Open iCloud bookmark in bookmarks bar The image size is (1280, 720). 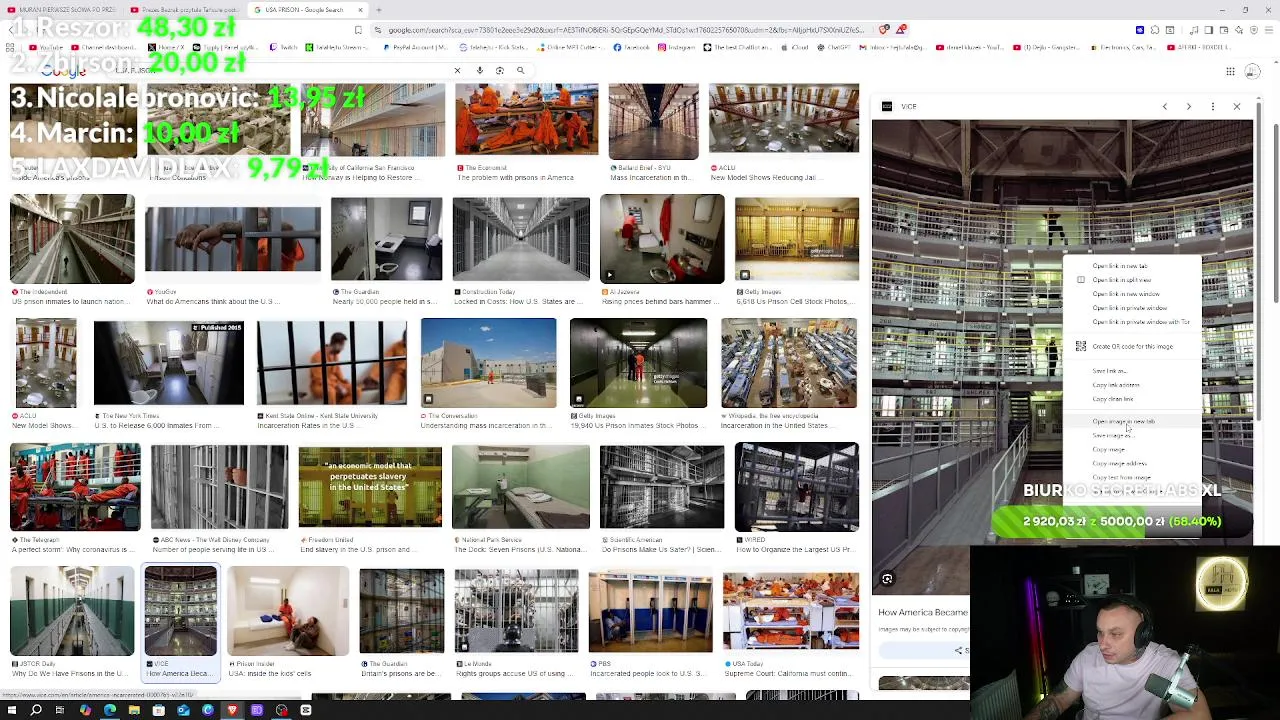click(x=795, y=47)
